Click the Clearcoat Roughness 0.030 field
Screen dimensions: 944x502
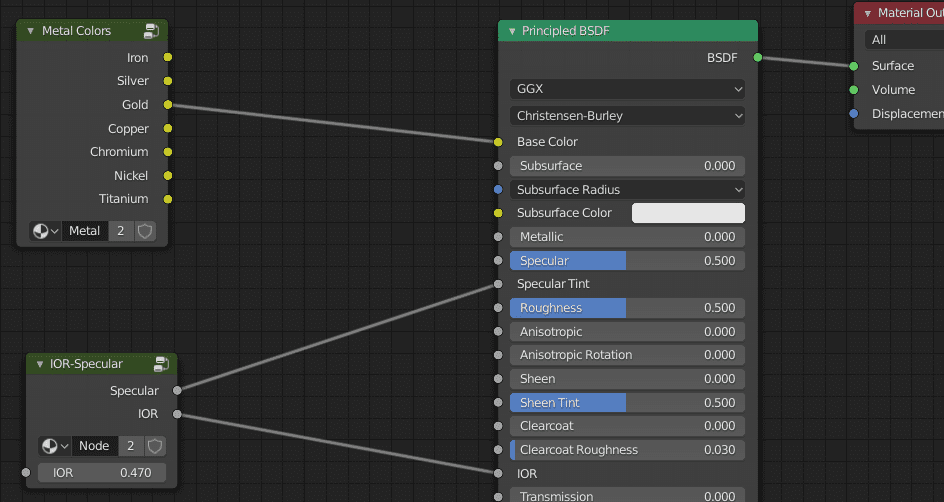[x=627, y=450]
